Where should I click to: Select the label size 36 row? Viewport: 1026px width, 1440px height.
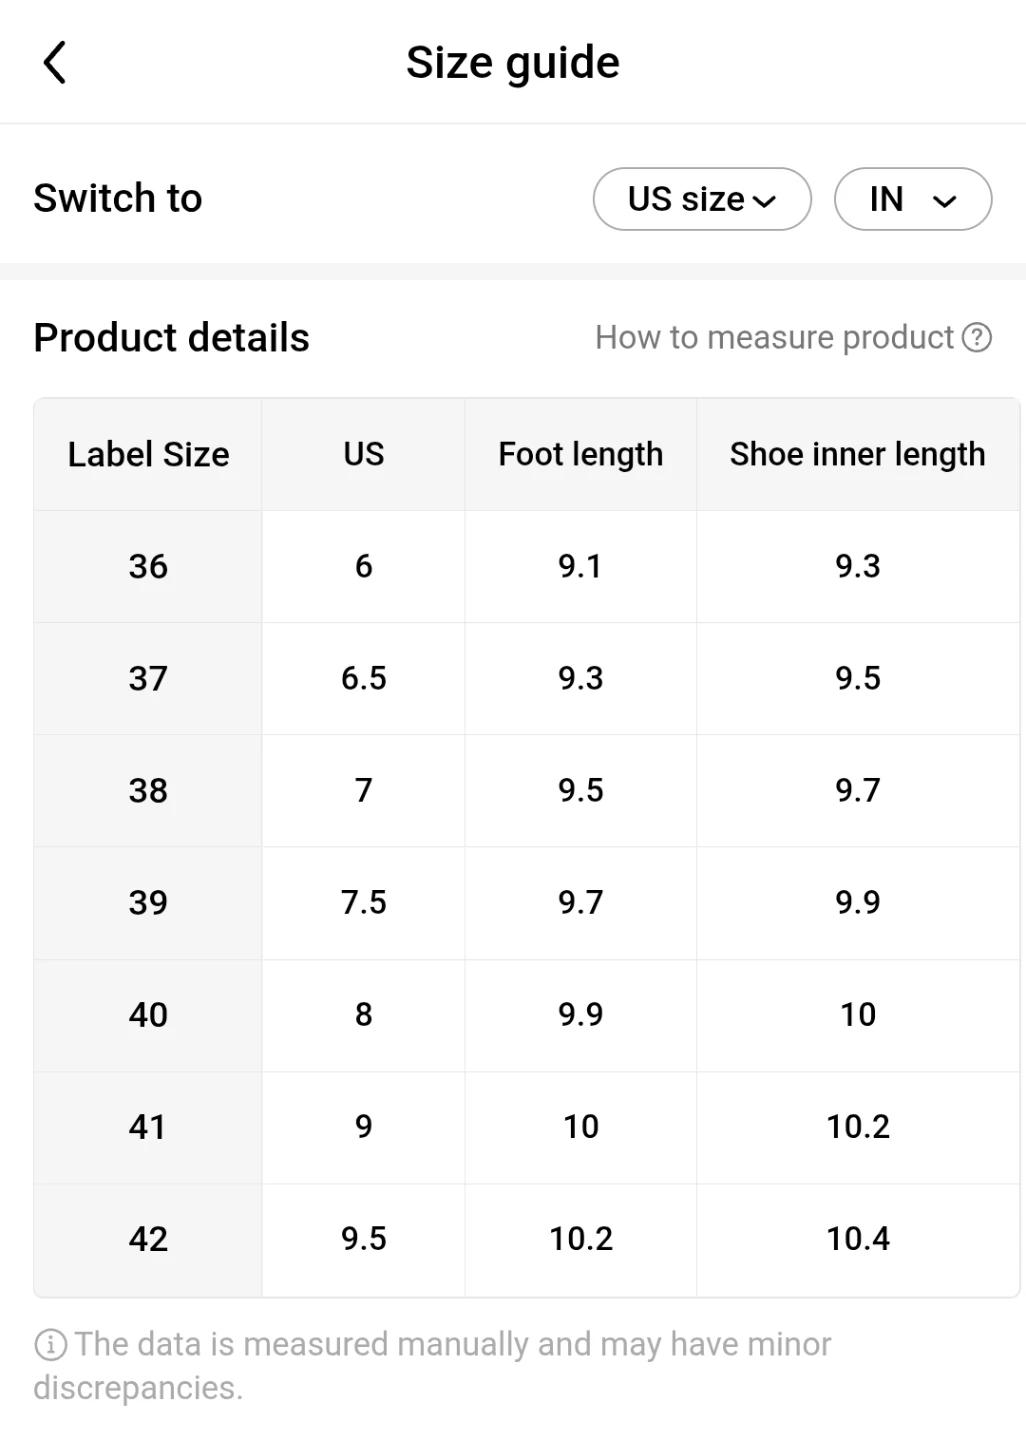click(x=148, y=567)
